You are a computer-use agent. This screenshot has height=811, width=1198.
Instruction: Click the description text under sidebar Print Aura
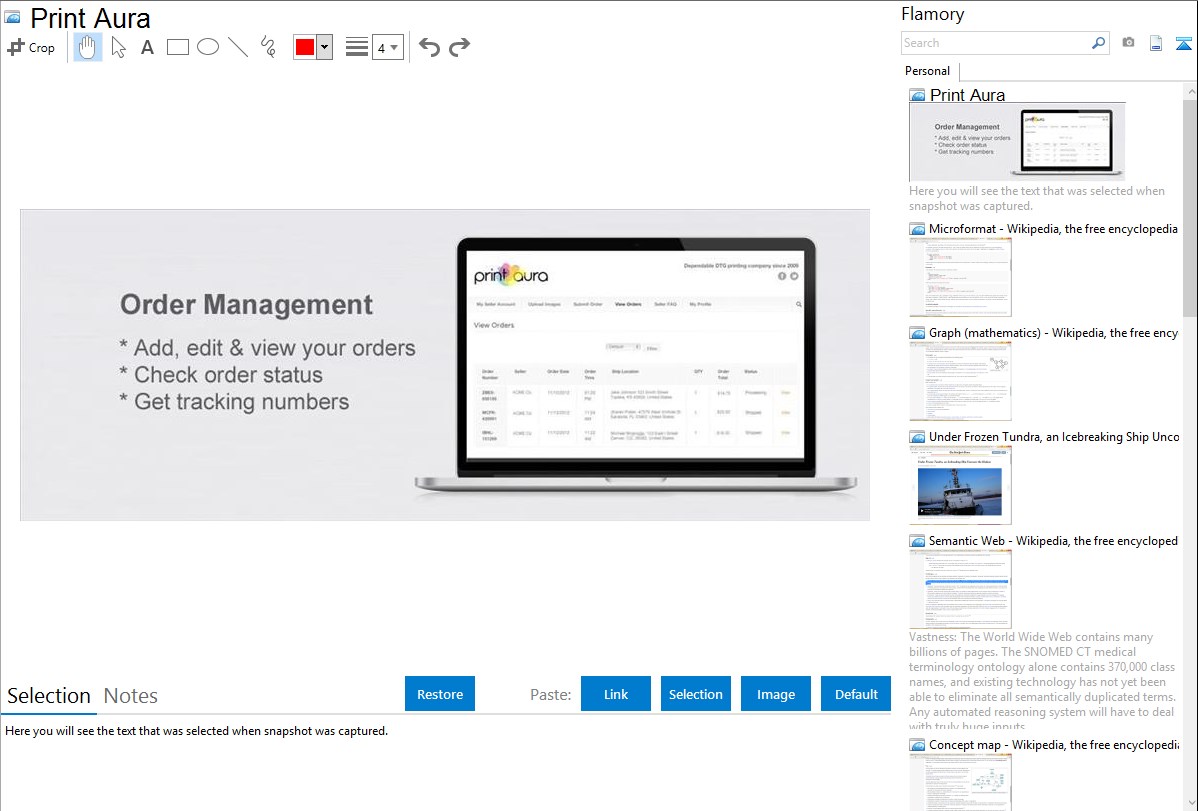pyautogui.click(x=1037, y=198)
